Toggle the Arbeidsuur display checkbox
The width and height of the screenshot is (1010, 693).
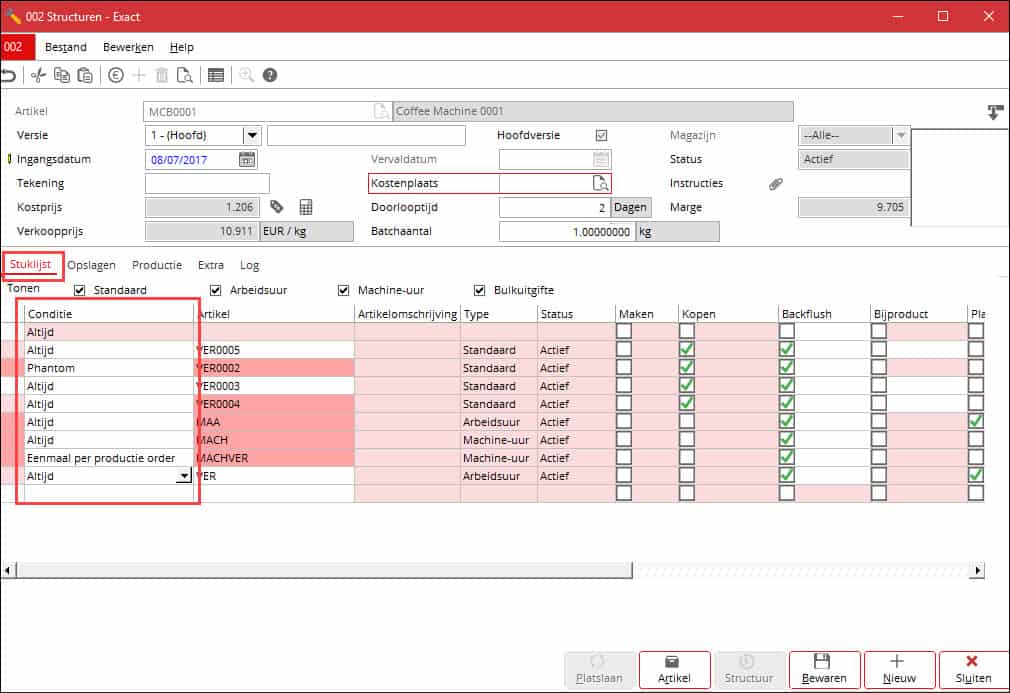coord(216,290)
